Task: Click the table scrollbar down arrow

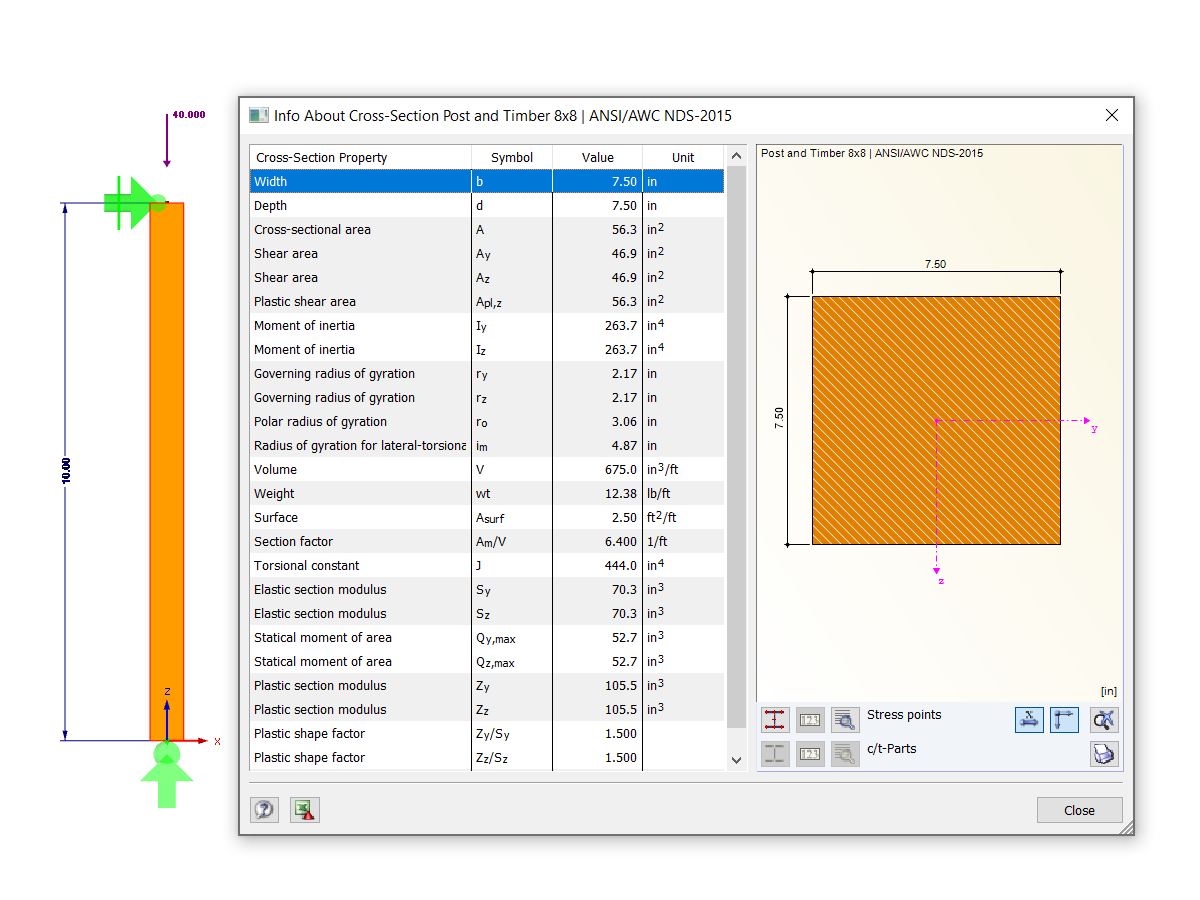Action: click(x=736, y=759)
